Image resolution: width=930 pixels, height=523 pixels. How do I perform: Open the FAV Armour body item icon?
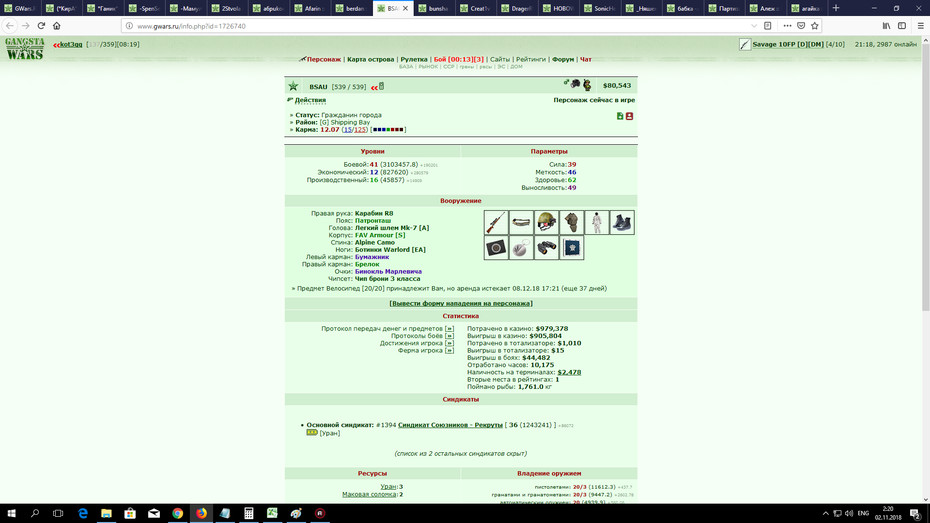pyautogui.click(x=571, y=222)
